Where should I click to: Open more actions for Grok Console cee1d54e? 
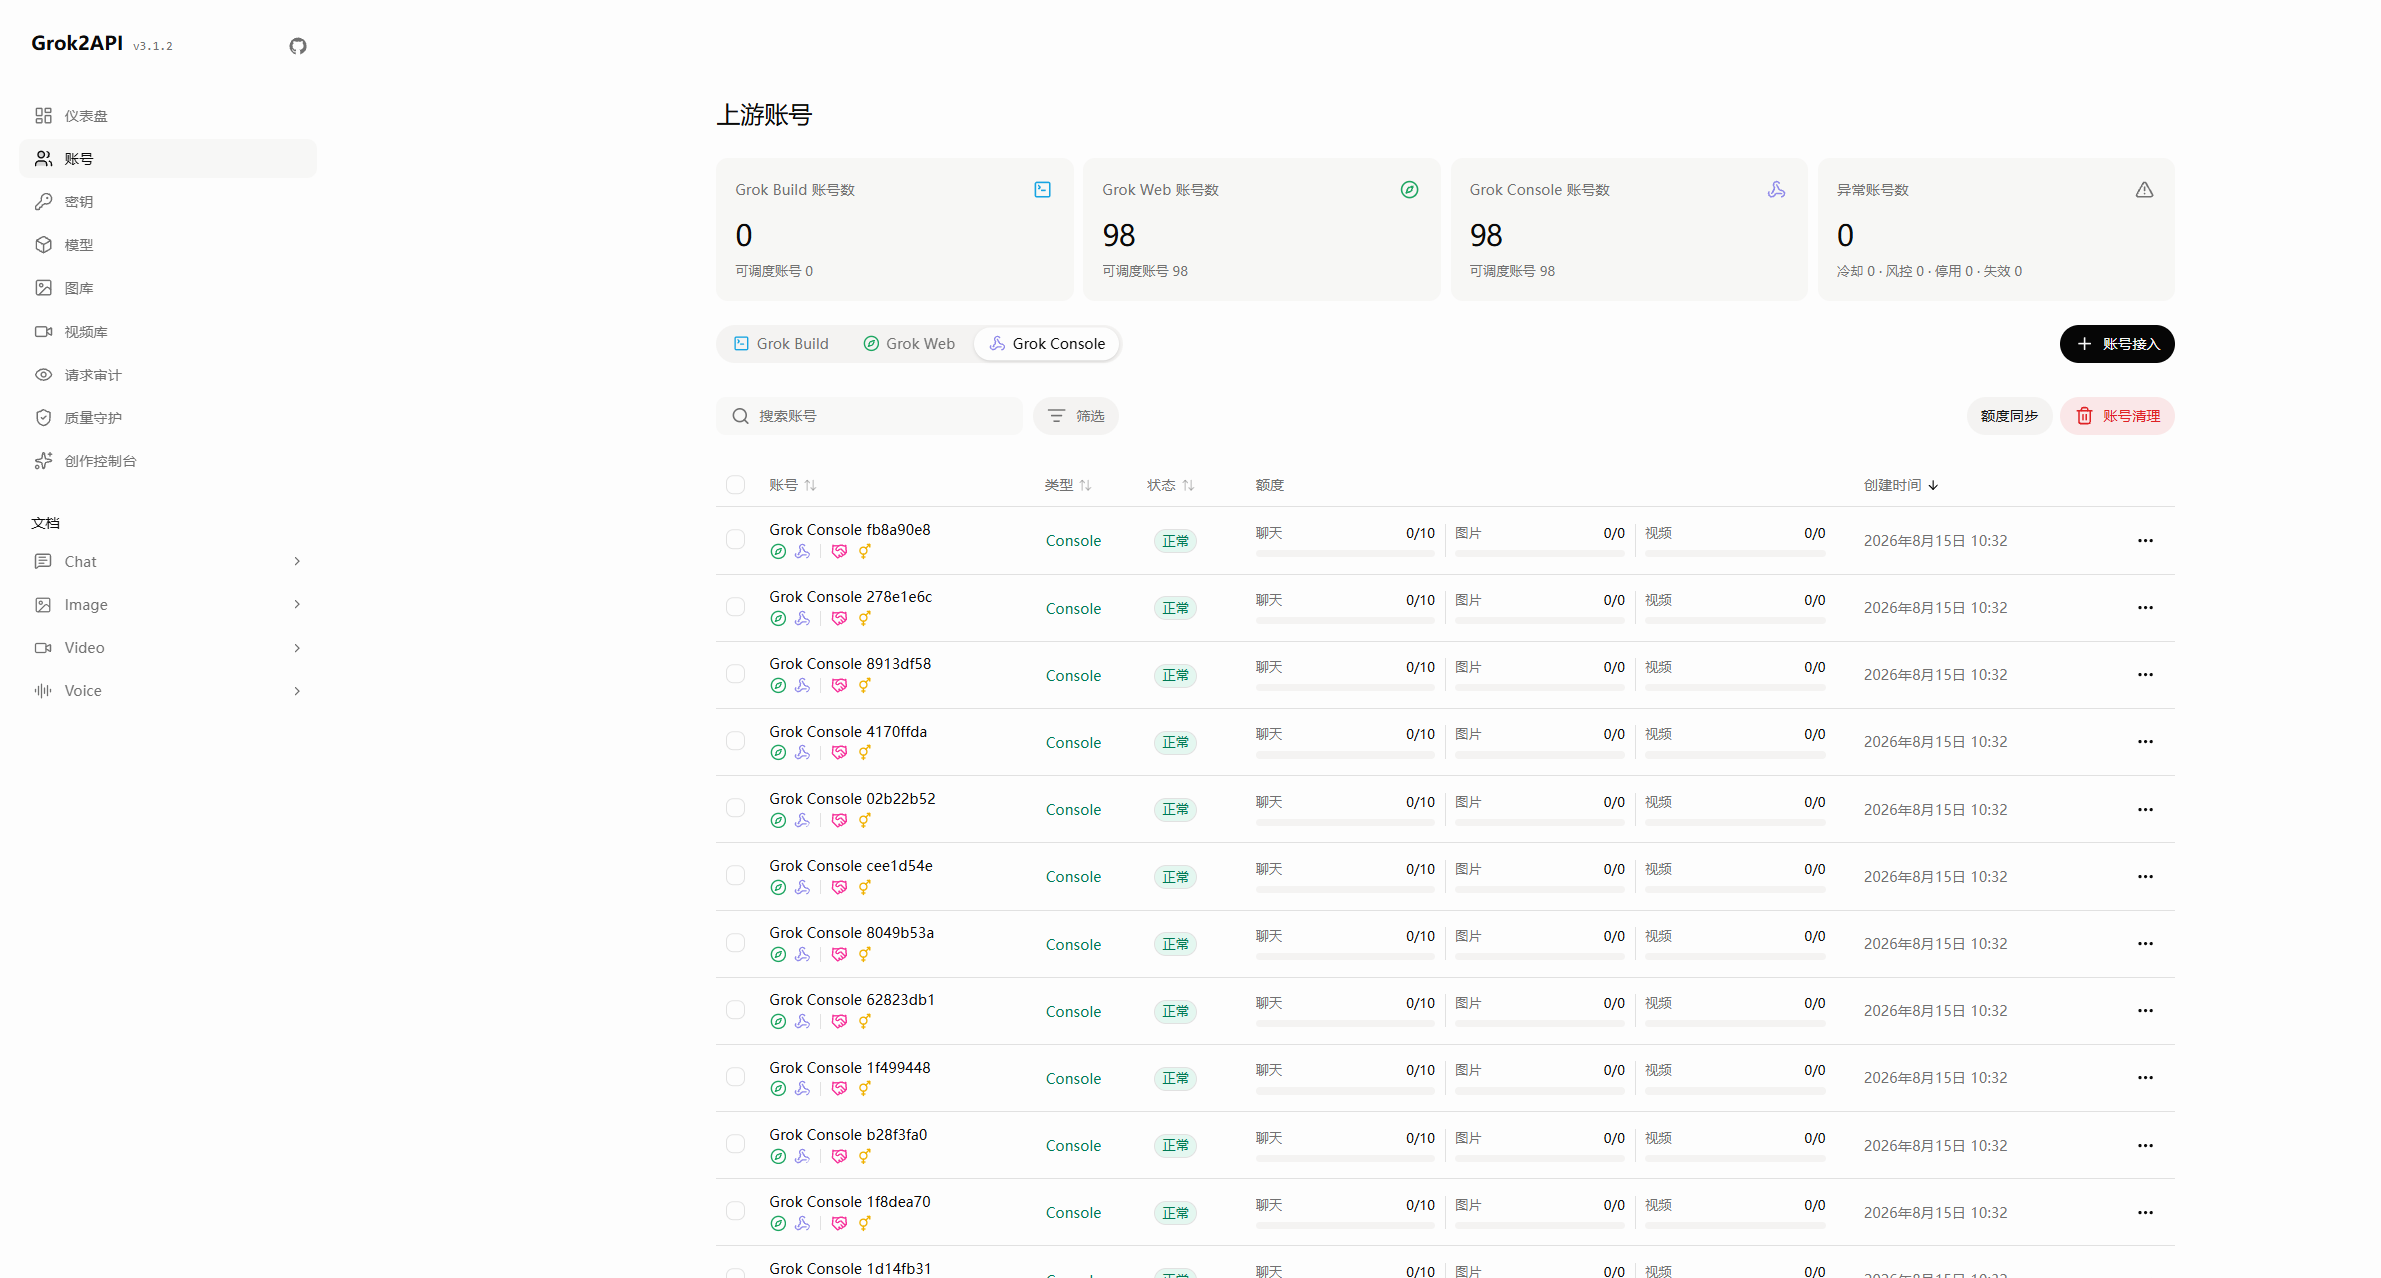coord(2145,877)
